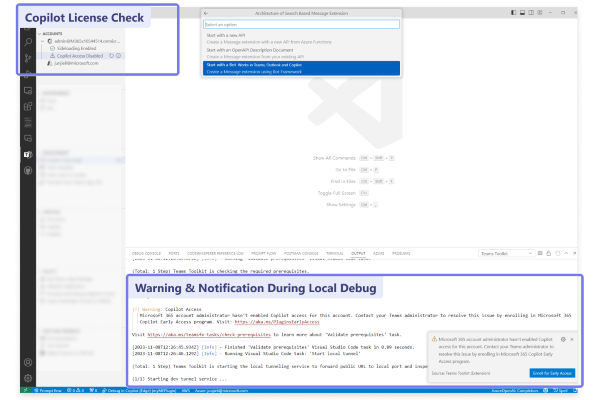The width and height of the screenshot is (600, 400).
Task: Open the Manage gear icon
Action: click(x=28, y=378)
